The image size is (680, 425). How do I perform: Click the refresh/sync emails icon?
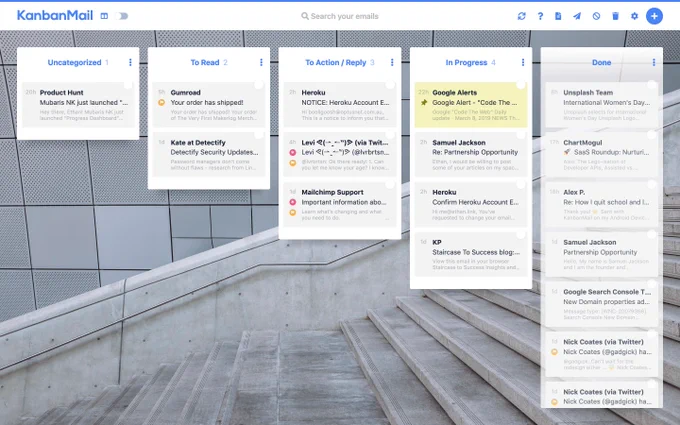(521, 16)
